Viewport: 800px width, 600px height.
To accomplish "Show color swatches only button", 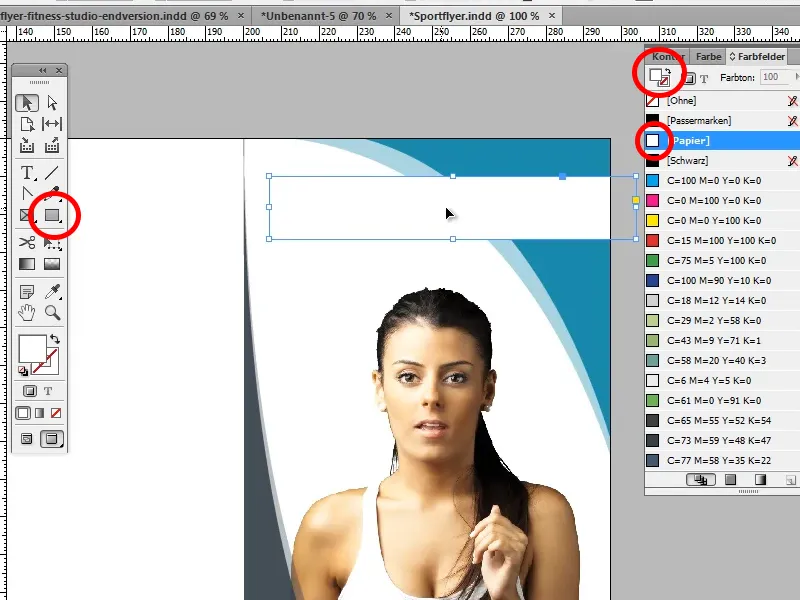I will point(731,480).
